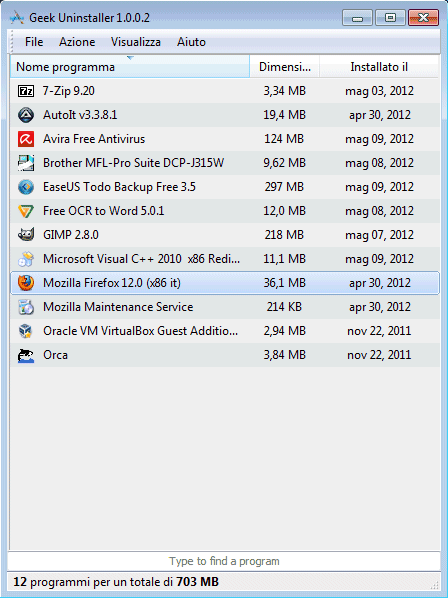Open the Azione menu
The width and height of the screenshot is (448, 598).
tap(77, 42)
